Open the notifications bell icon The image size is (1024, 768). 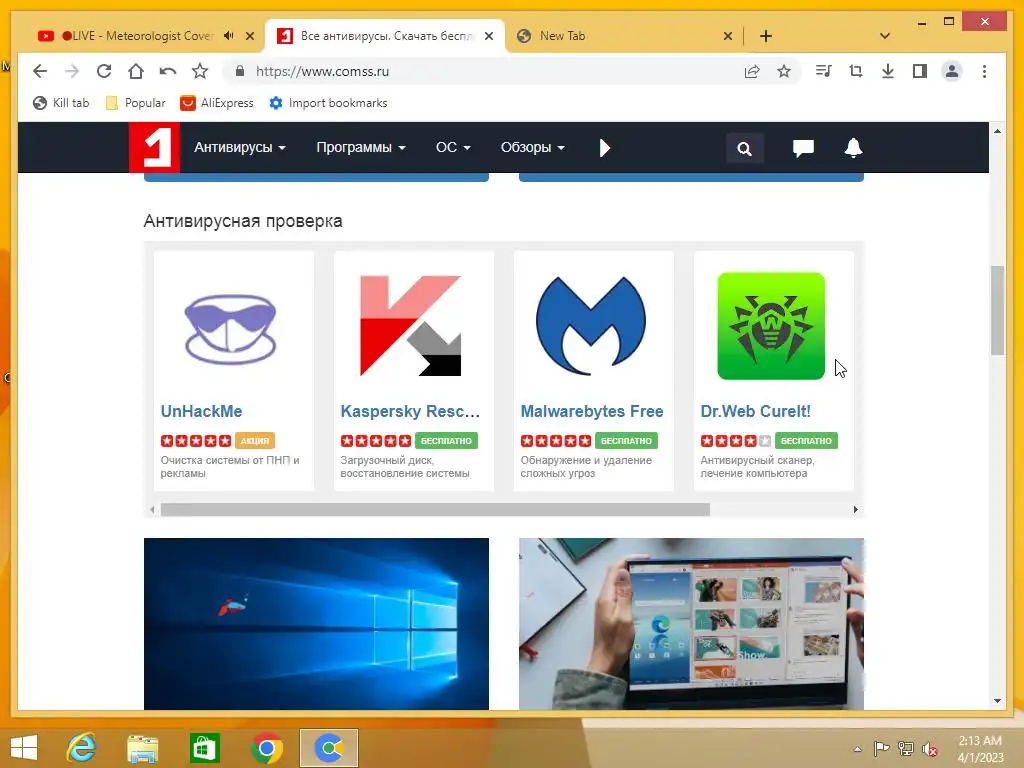pyautogui.click(x=854, y=148)
